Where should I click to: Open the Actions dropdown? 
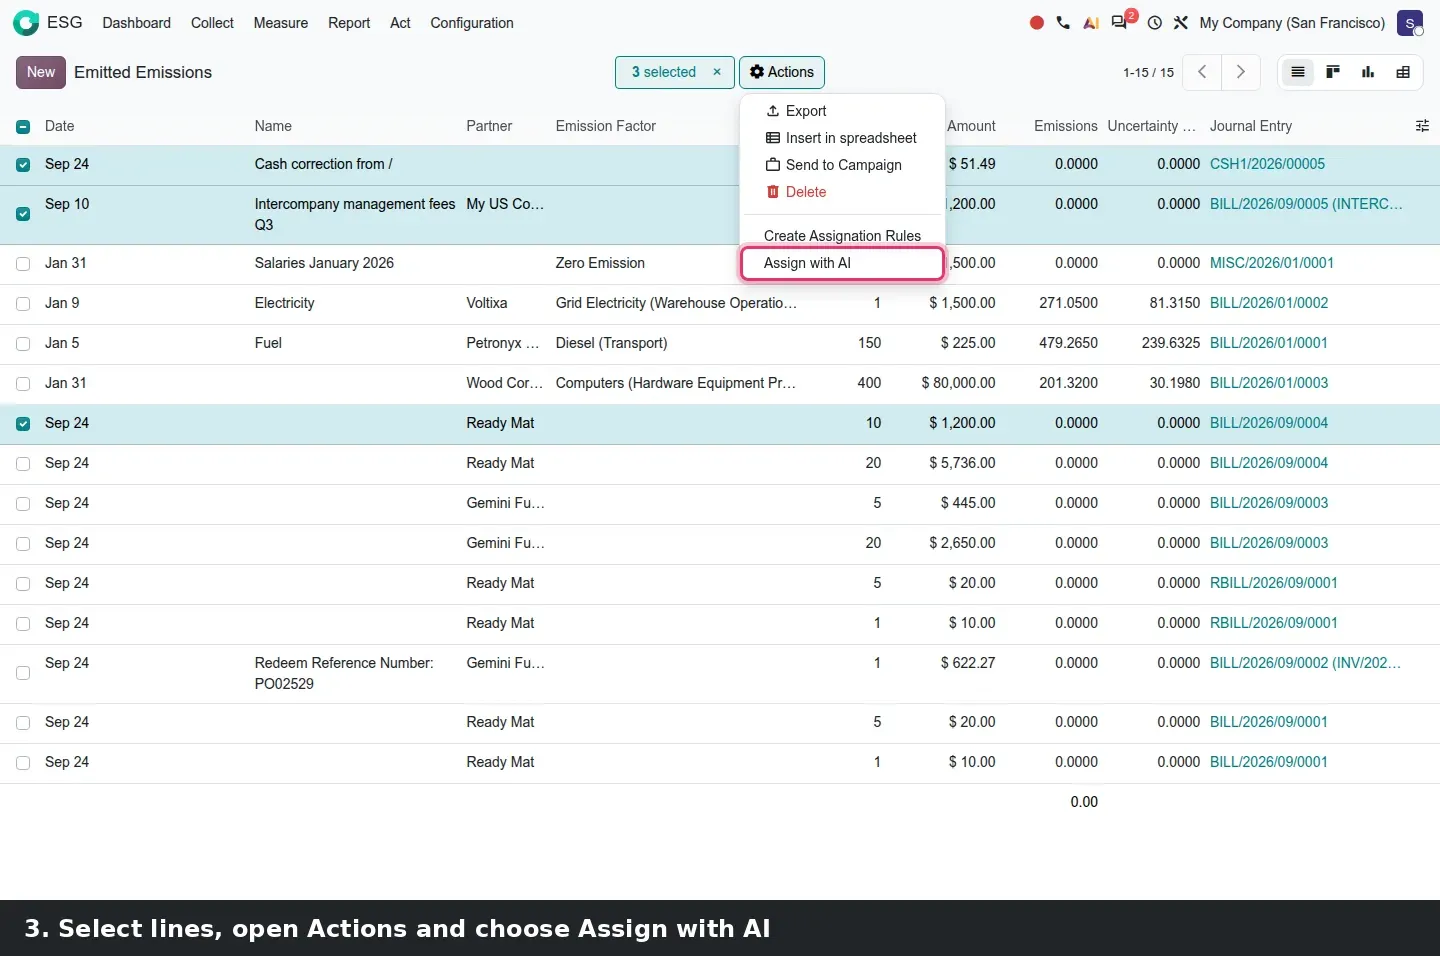[x=782, y=72]
